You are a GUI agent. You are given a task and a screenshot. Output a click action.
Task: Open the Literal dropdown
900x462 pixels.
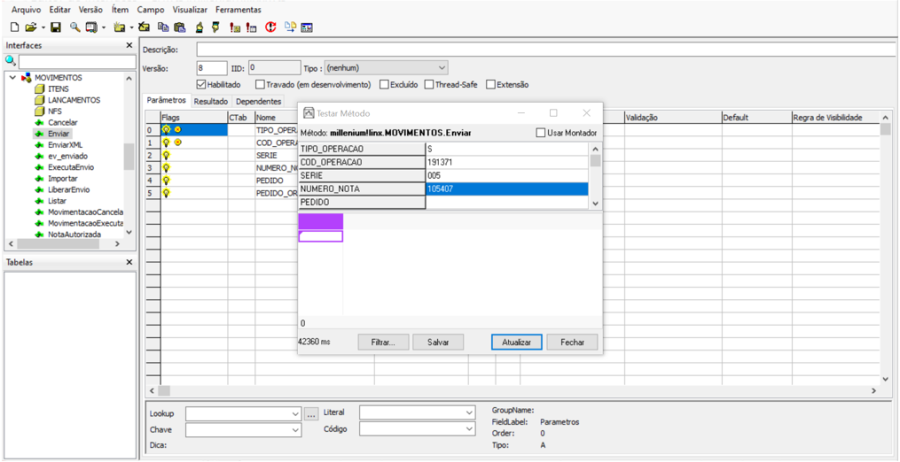470,413
